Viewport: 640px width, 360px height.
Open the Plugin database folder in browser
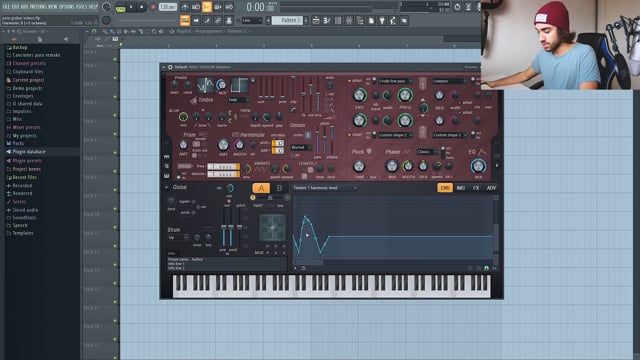29,151
